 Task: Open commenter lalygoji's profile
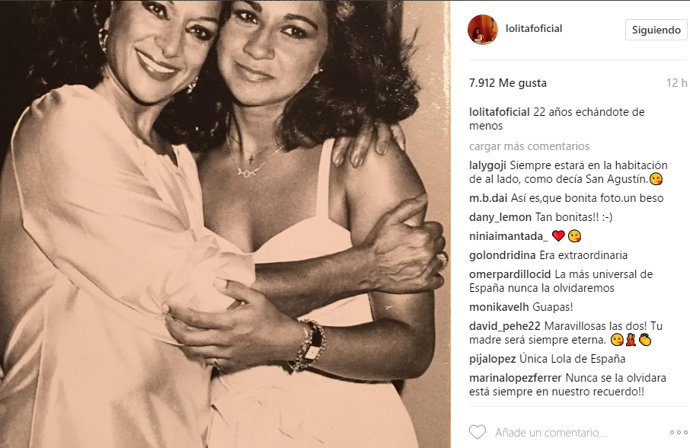coord(488,165)
